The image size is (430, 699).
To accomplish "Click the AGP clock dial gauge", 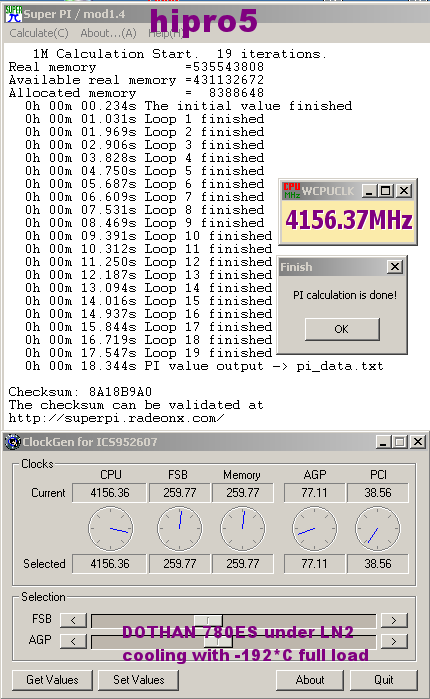I will pyautogui.click(x=315, y=528).
